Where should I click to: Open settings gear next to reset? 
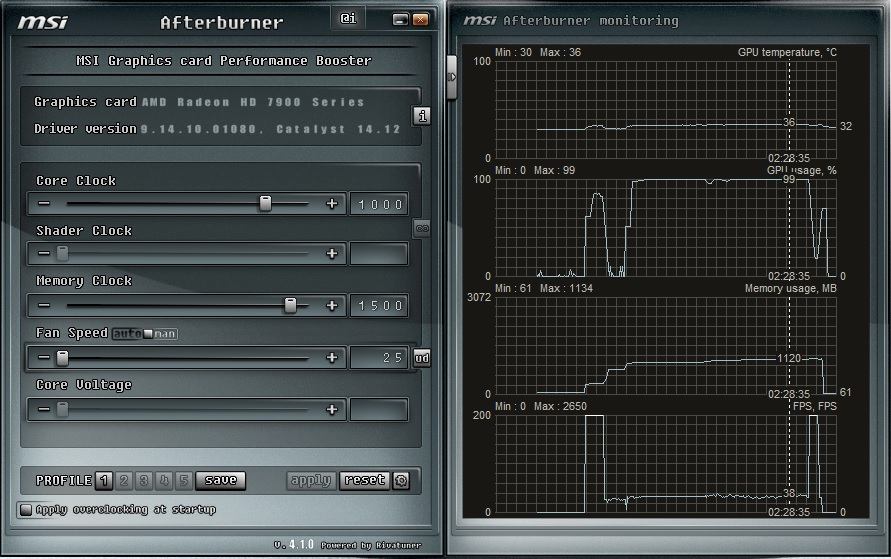click(x=401, y=481)
